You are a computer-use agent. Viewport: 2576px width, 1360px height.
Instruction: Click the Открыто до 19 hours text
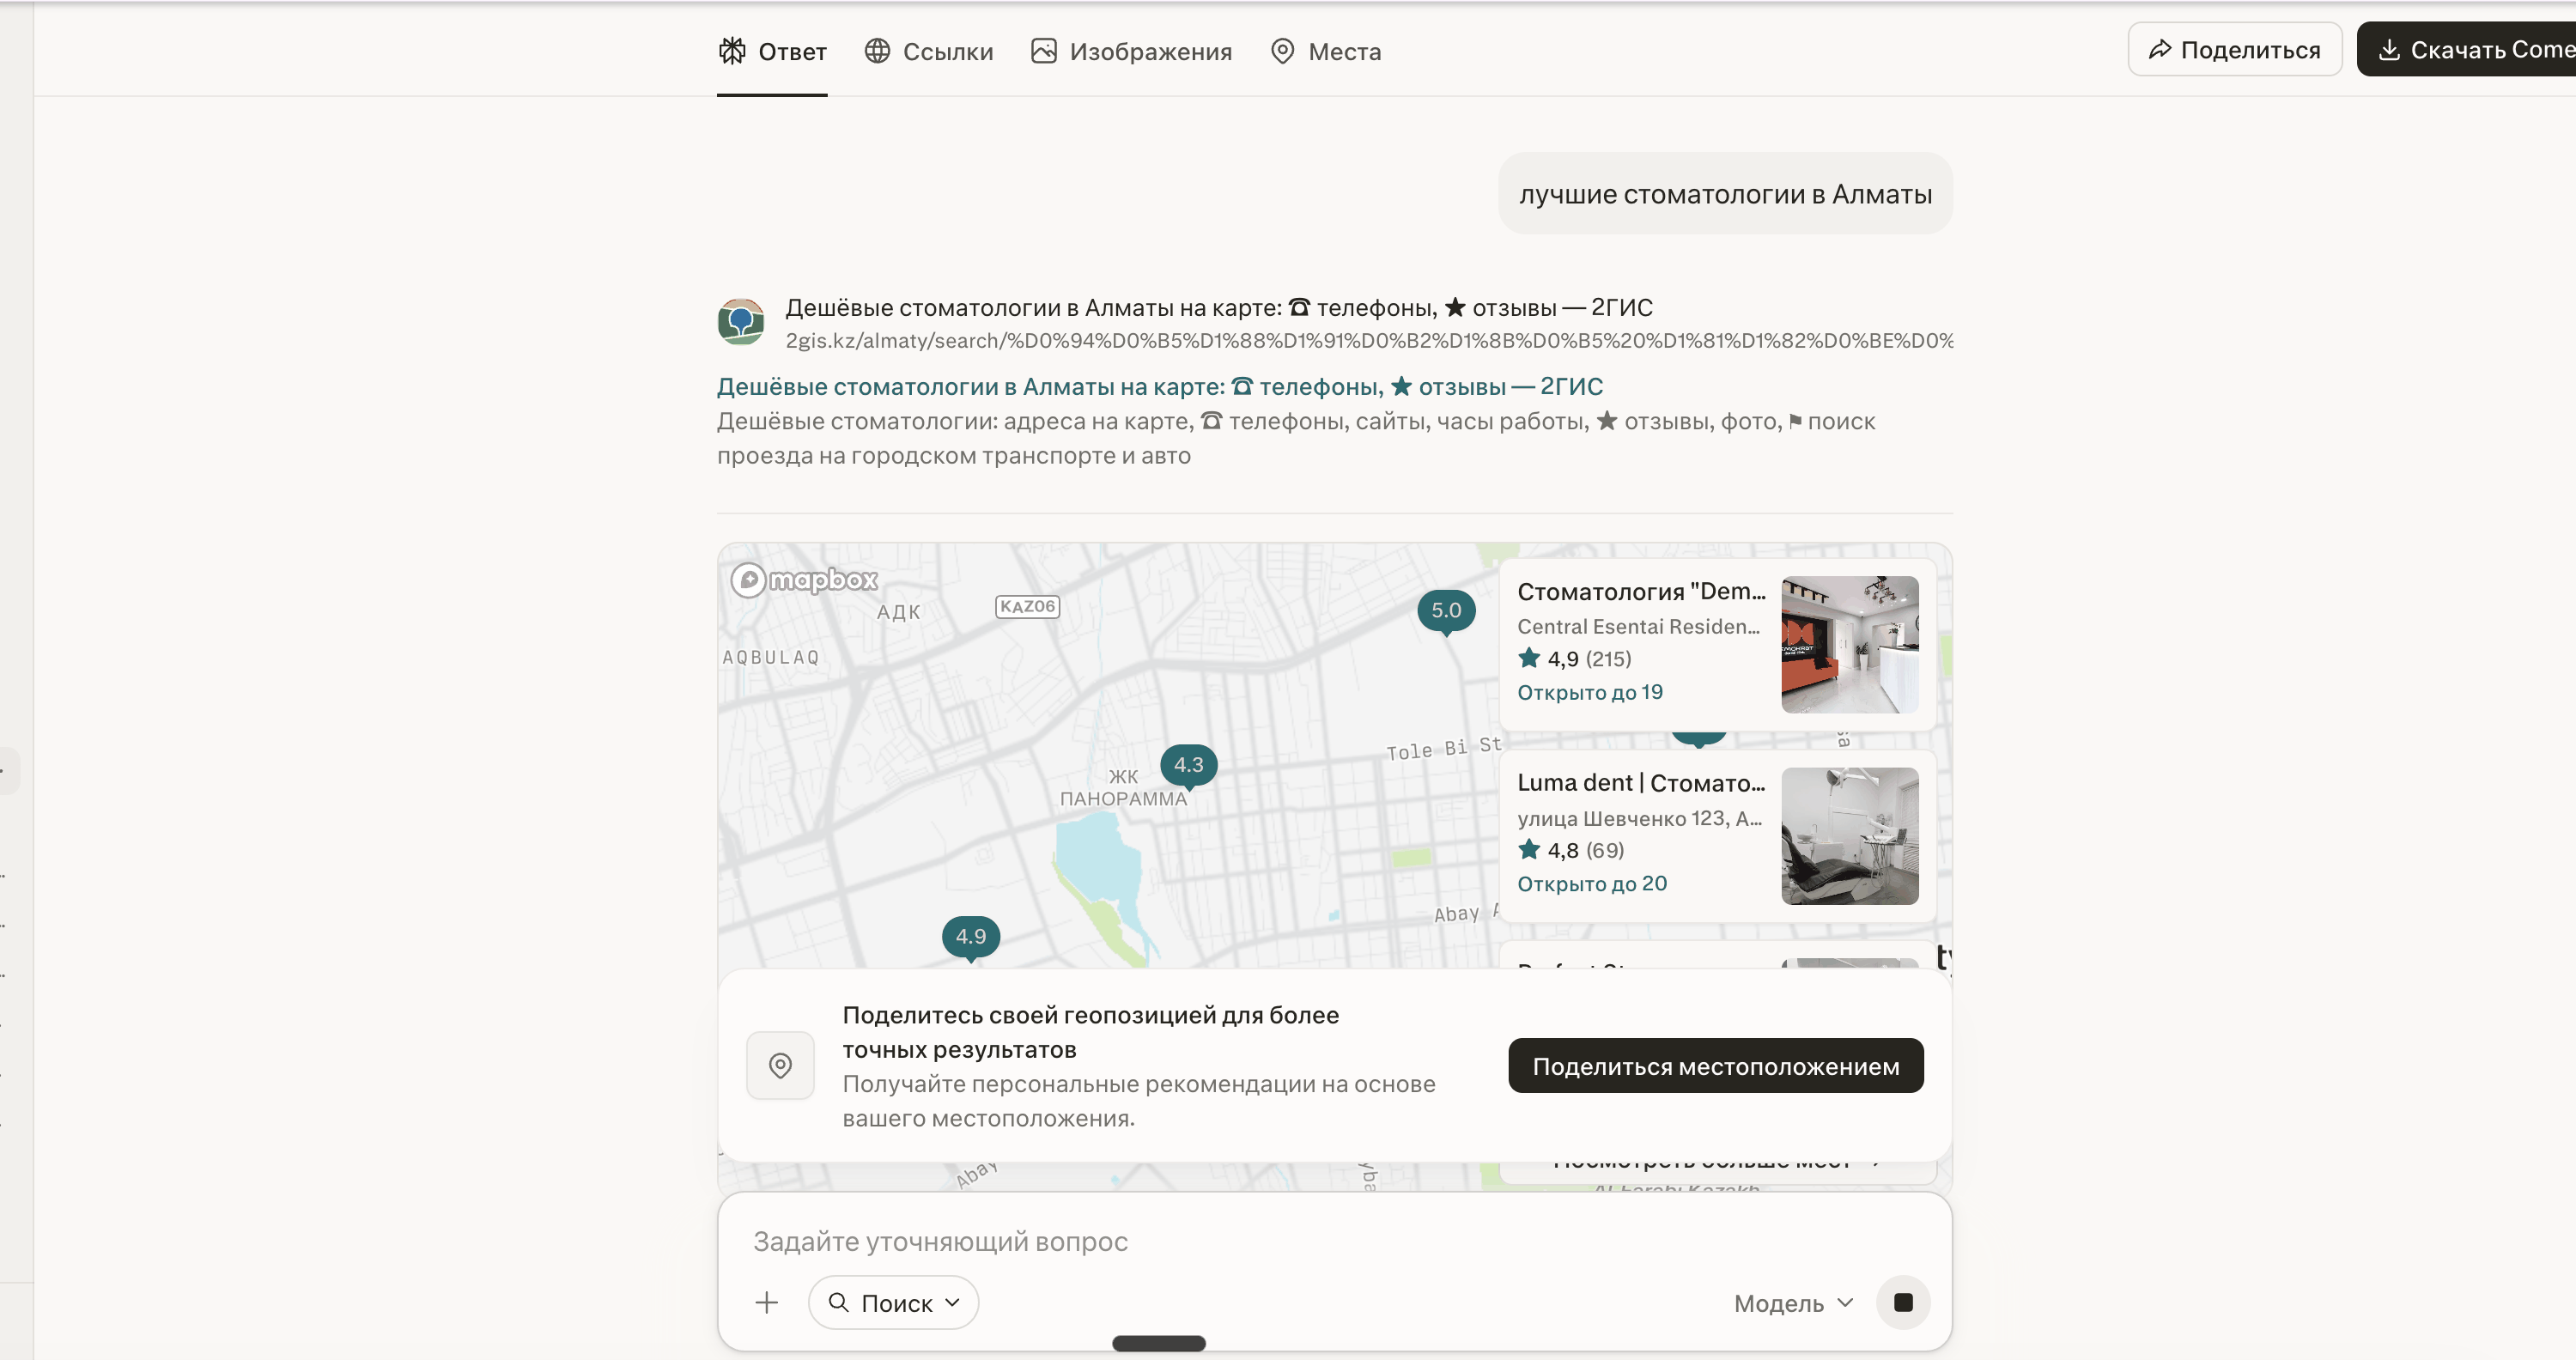(x=1590, y=692)
